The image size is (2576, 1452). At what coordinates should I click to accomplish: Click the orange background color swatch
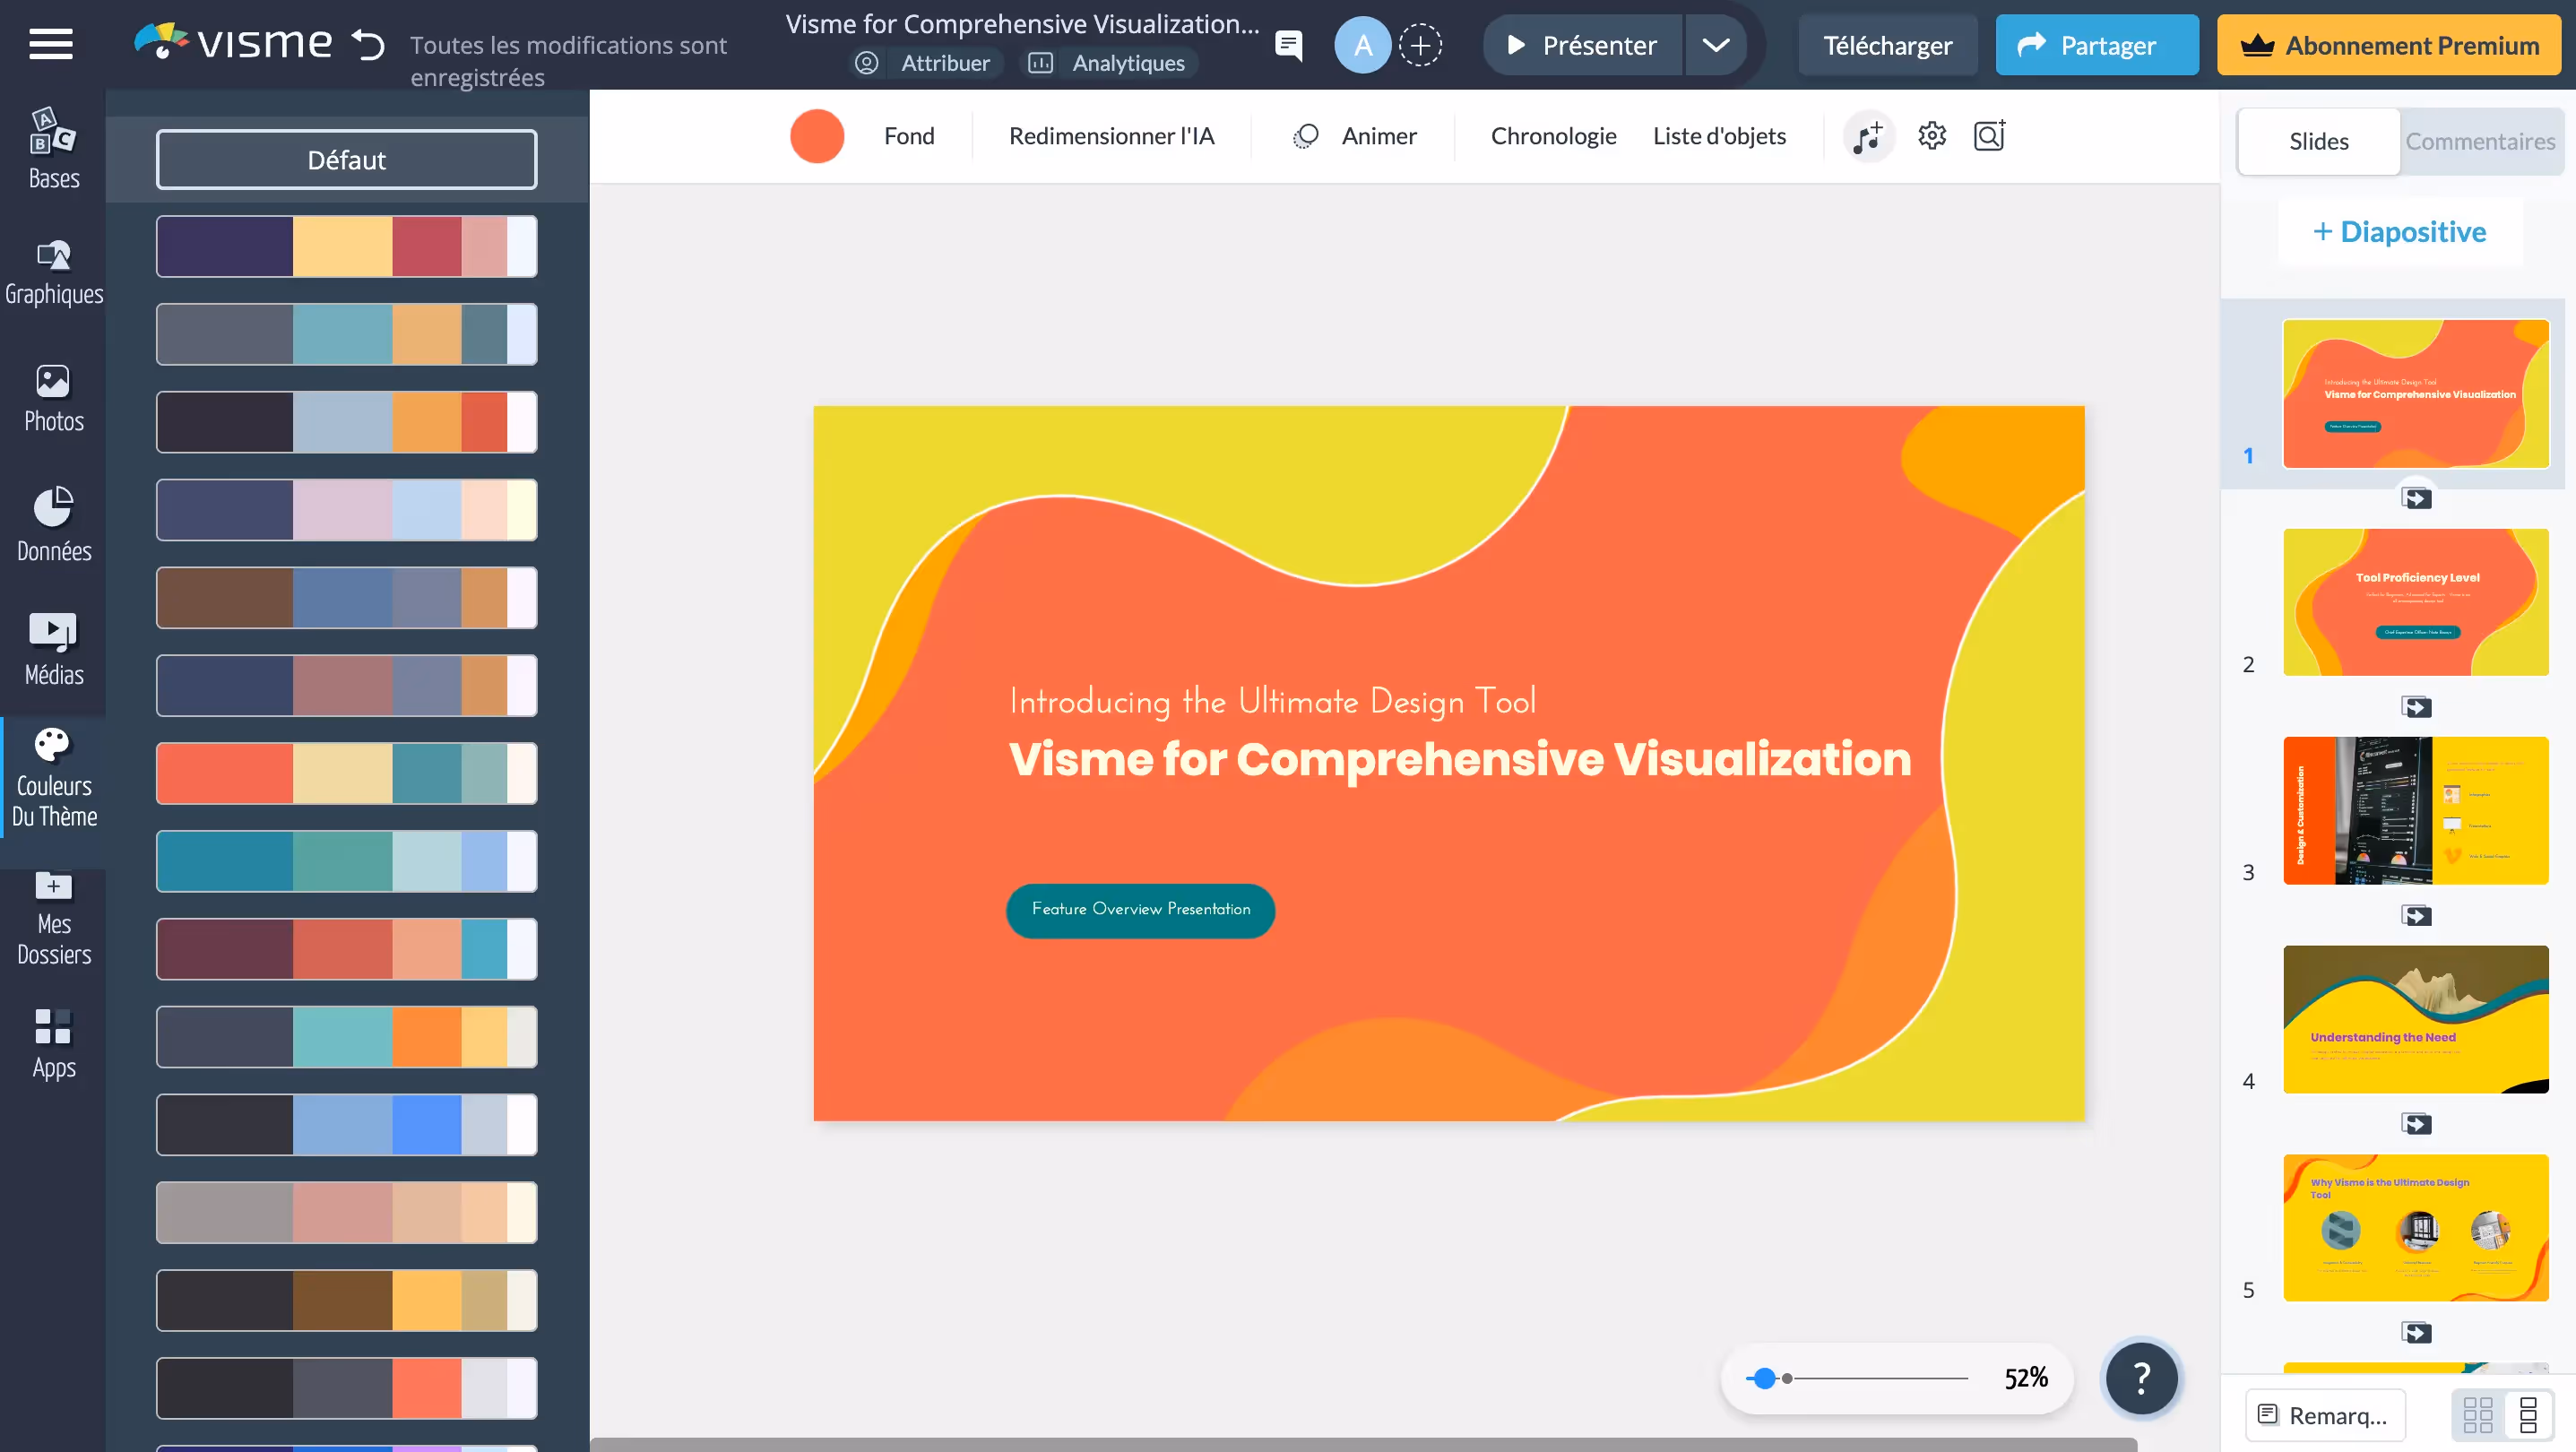(817, 136)
